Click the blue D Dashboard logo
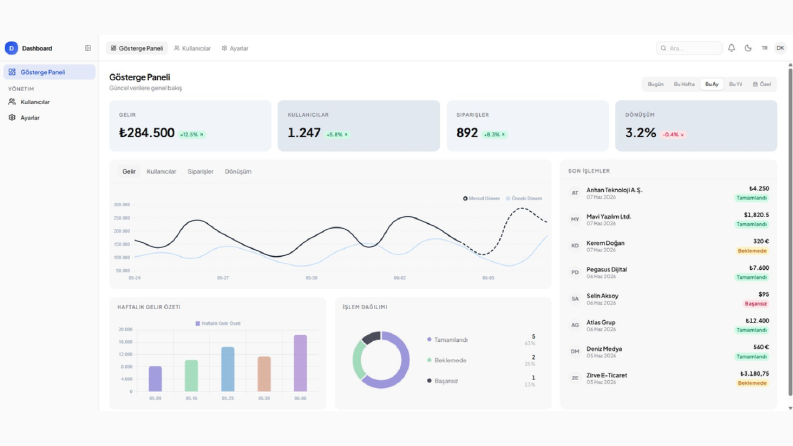 [x=11, y=48]
